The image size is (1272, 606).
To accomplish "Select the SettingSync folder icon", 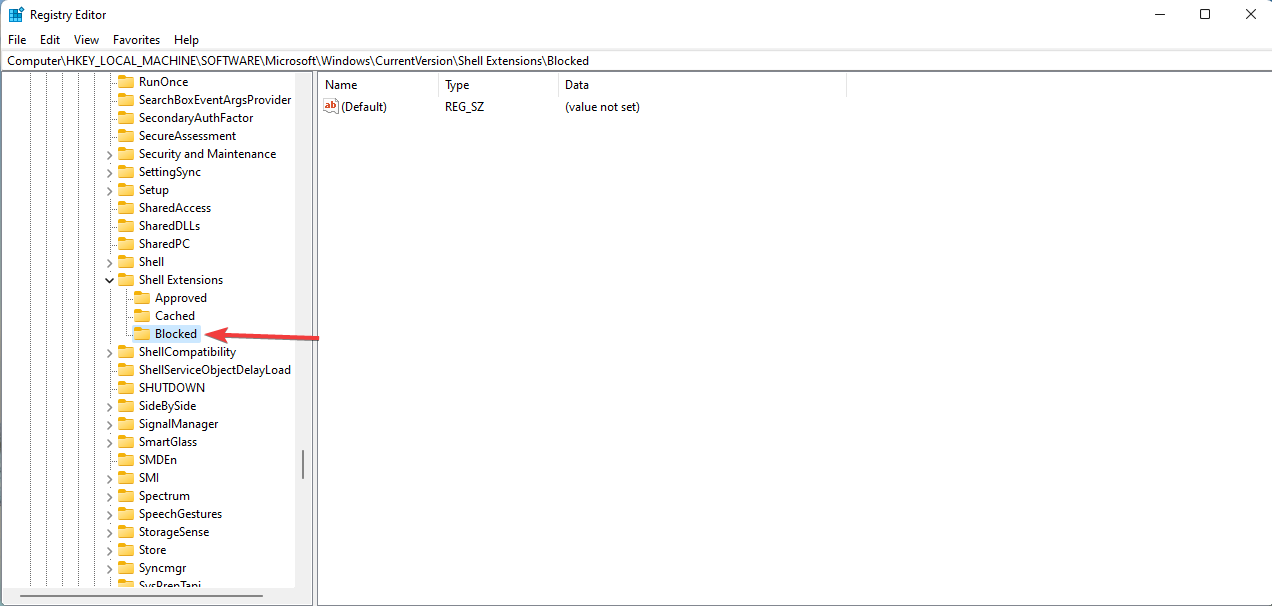I will pyautogui.click(x=125, y=172).
